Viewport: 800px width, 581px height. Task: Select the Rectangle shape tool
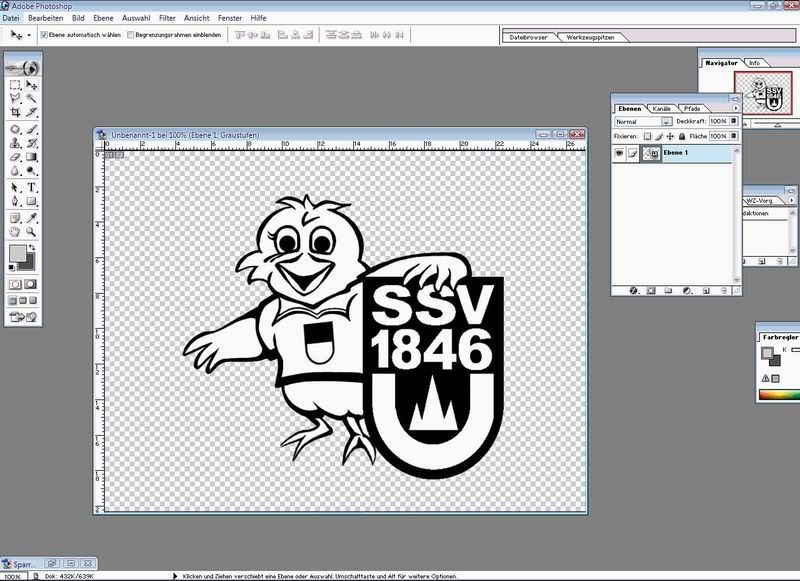(31, 201)
